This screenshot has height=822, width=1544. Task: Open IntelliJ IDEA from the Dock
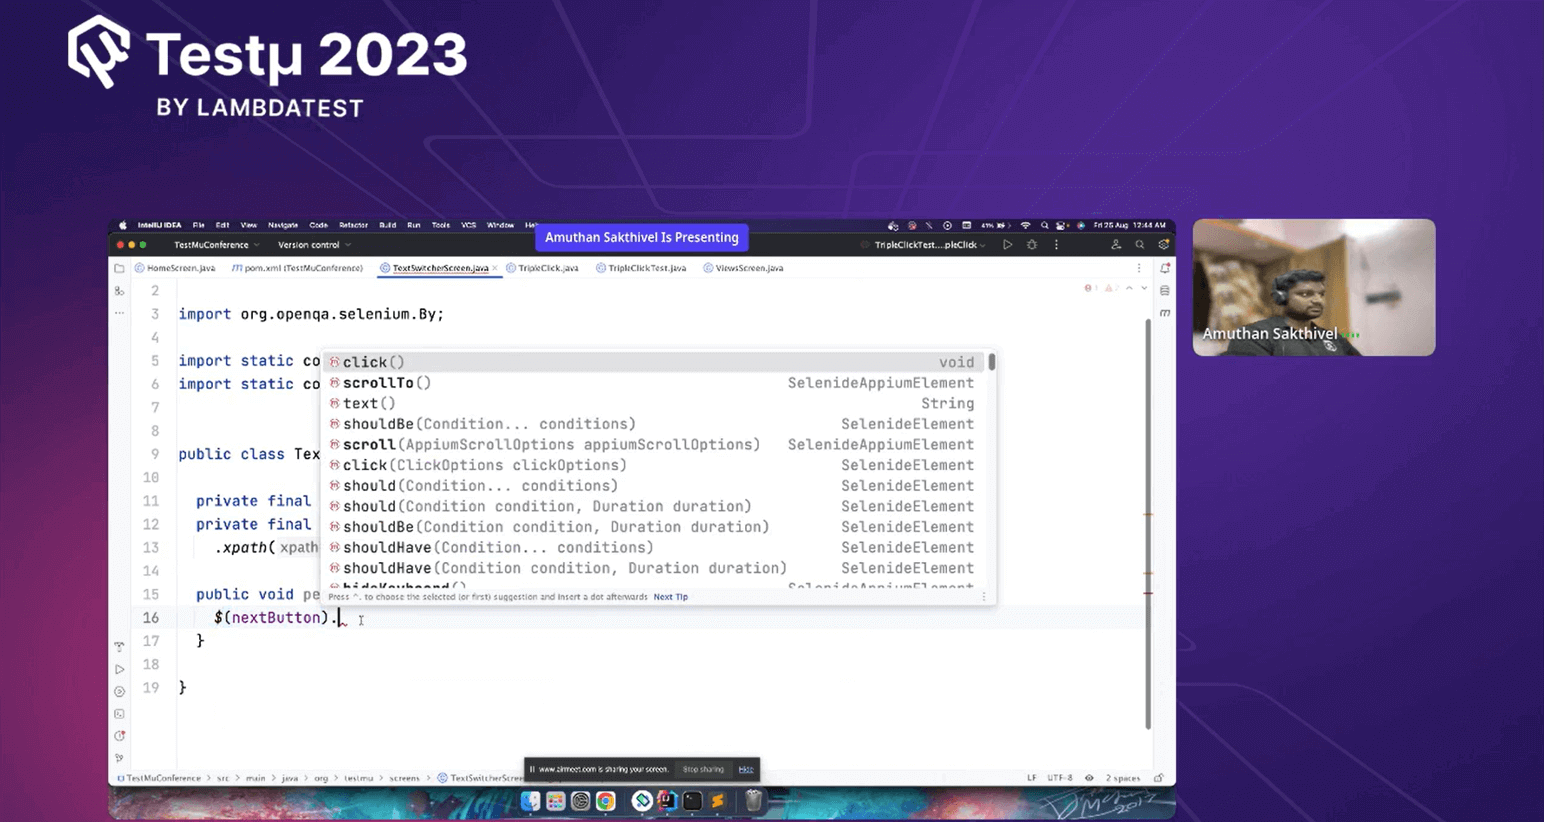[x=667, y=801]
